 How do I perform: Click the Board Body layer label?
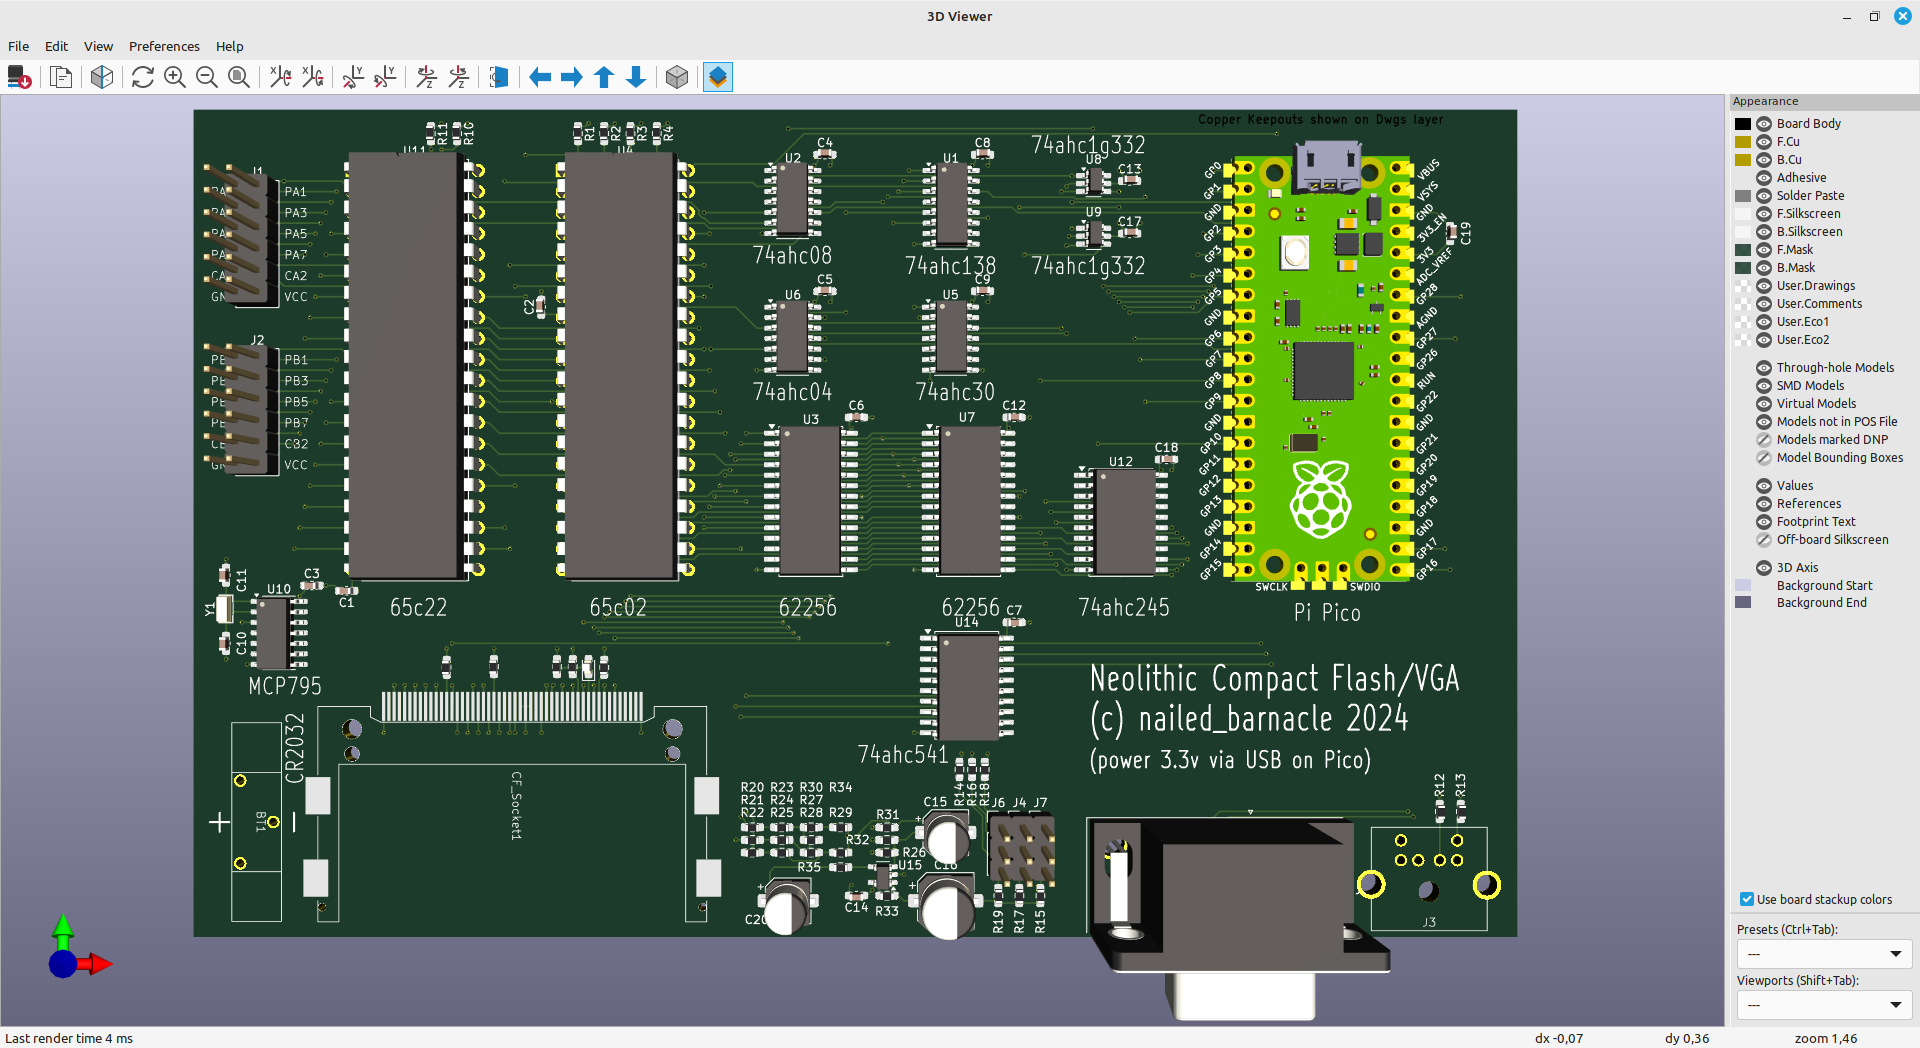coord(1808,124)
